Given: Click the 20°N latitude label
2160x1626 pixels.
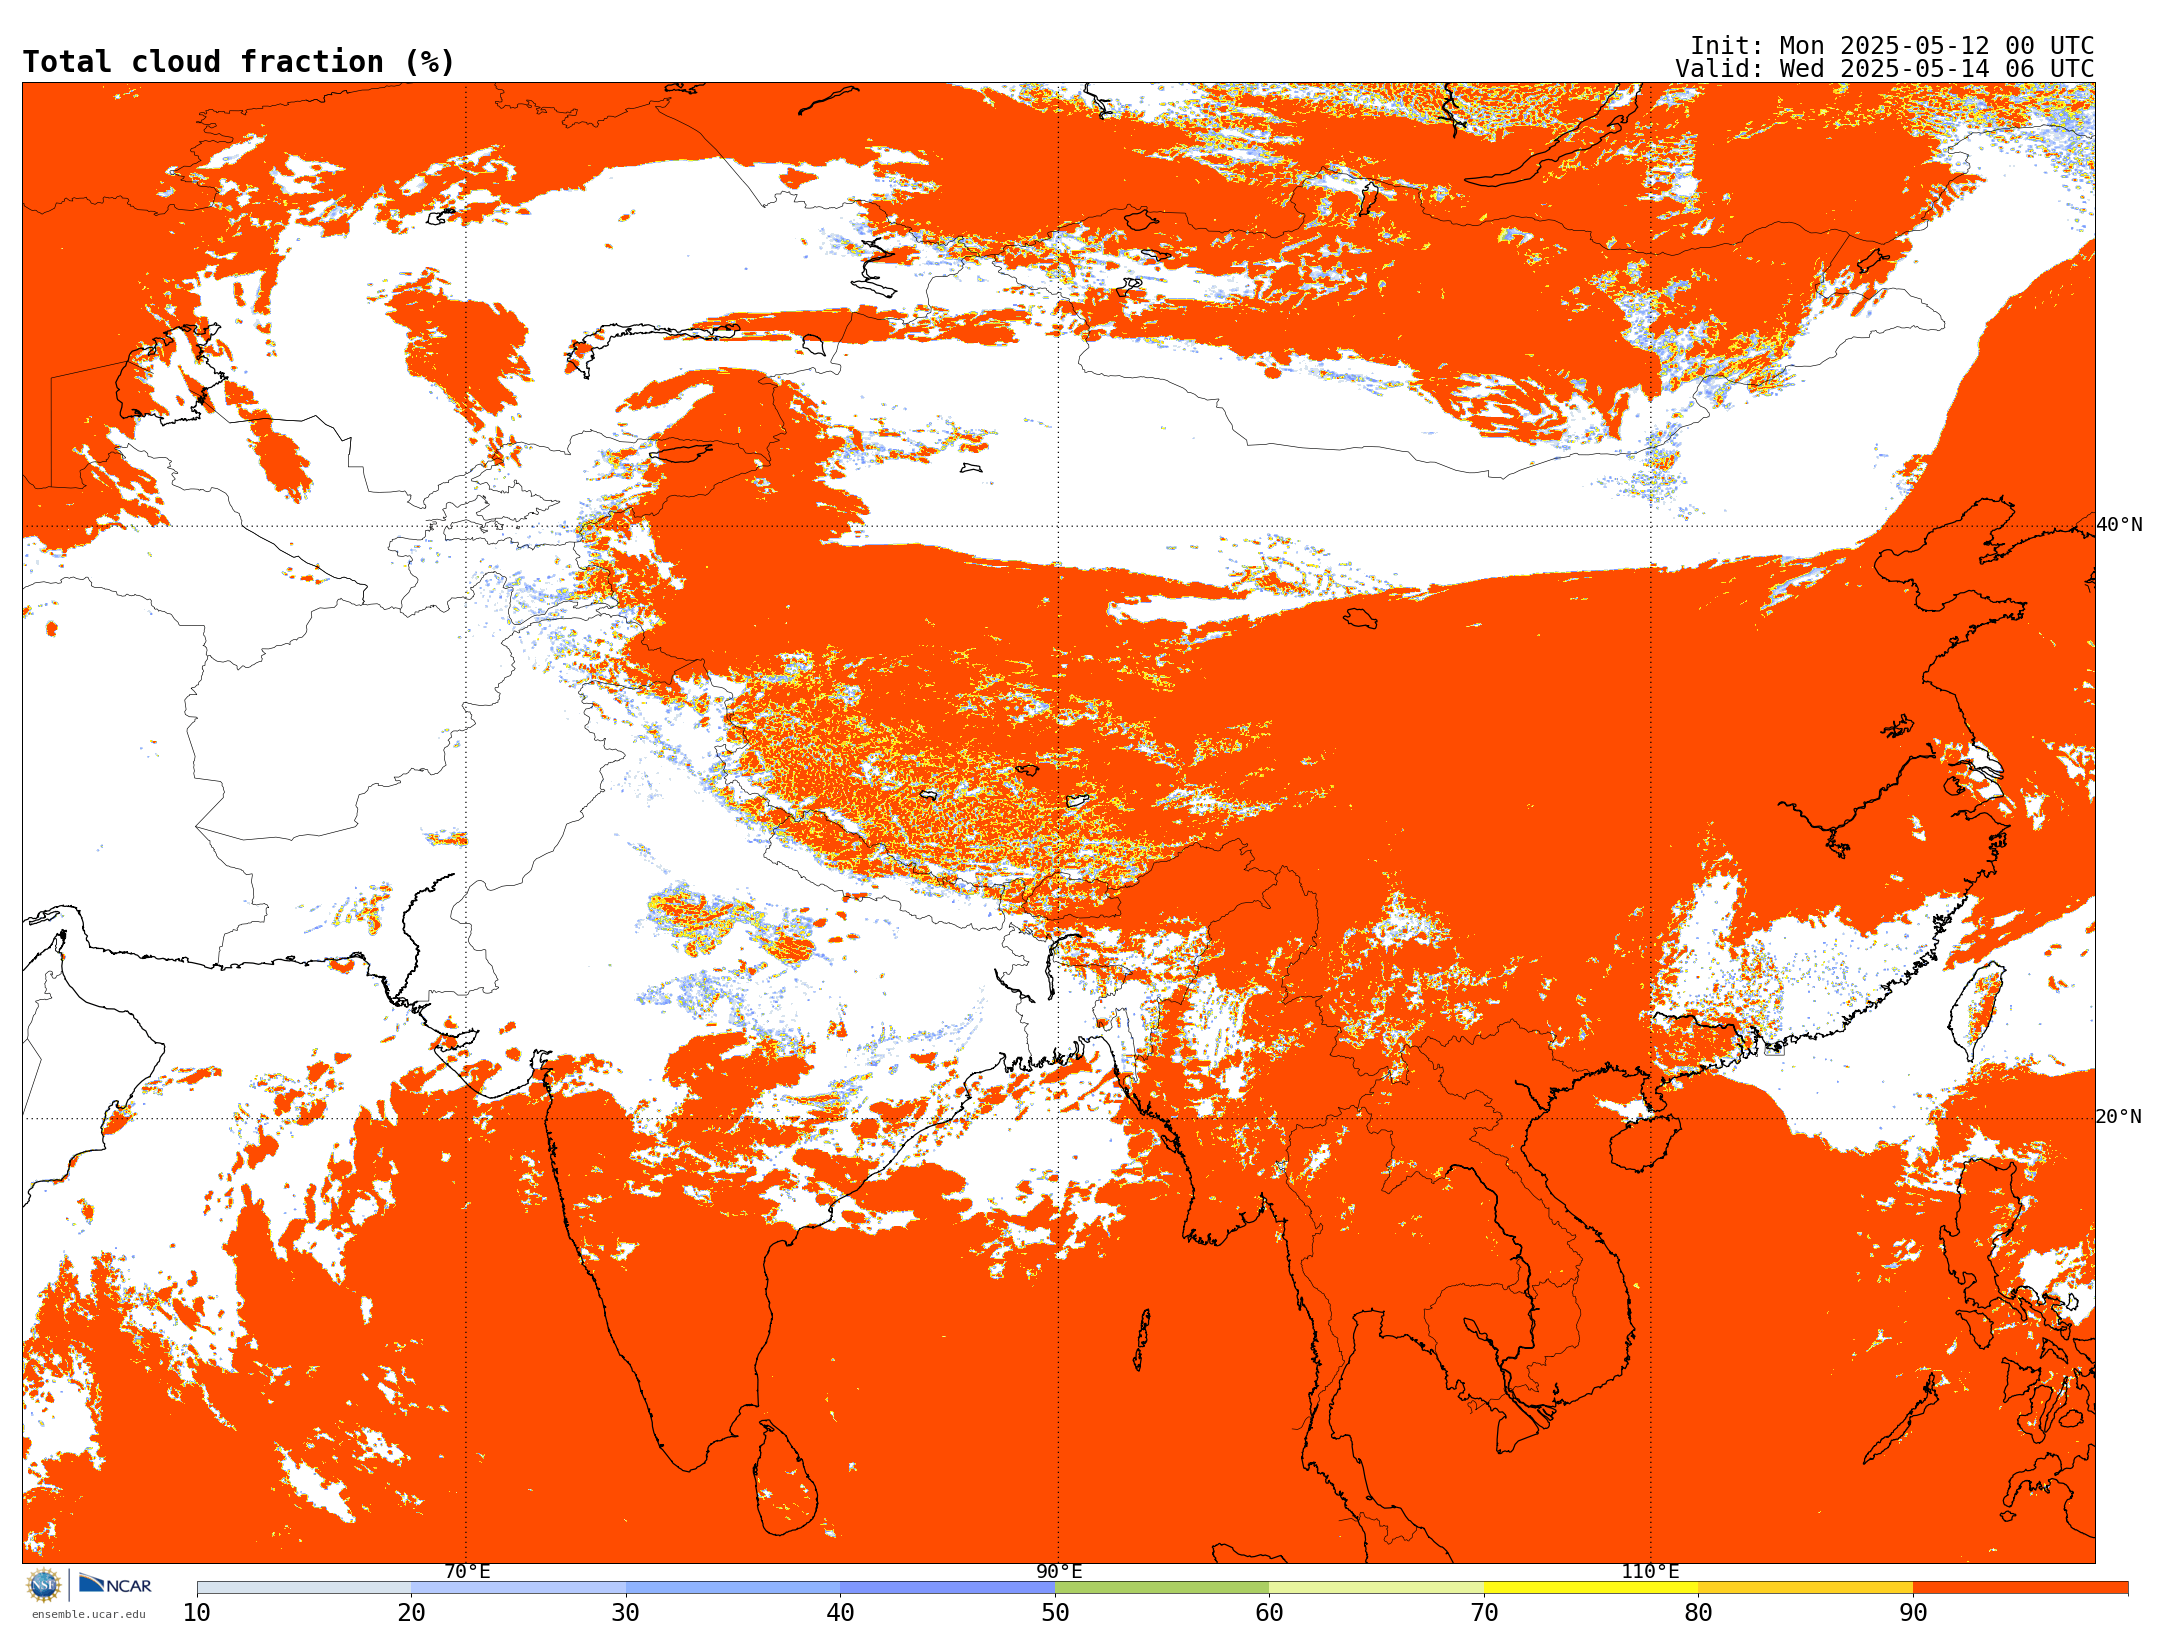Looking at the screenshot, I should point(2119,1117).
